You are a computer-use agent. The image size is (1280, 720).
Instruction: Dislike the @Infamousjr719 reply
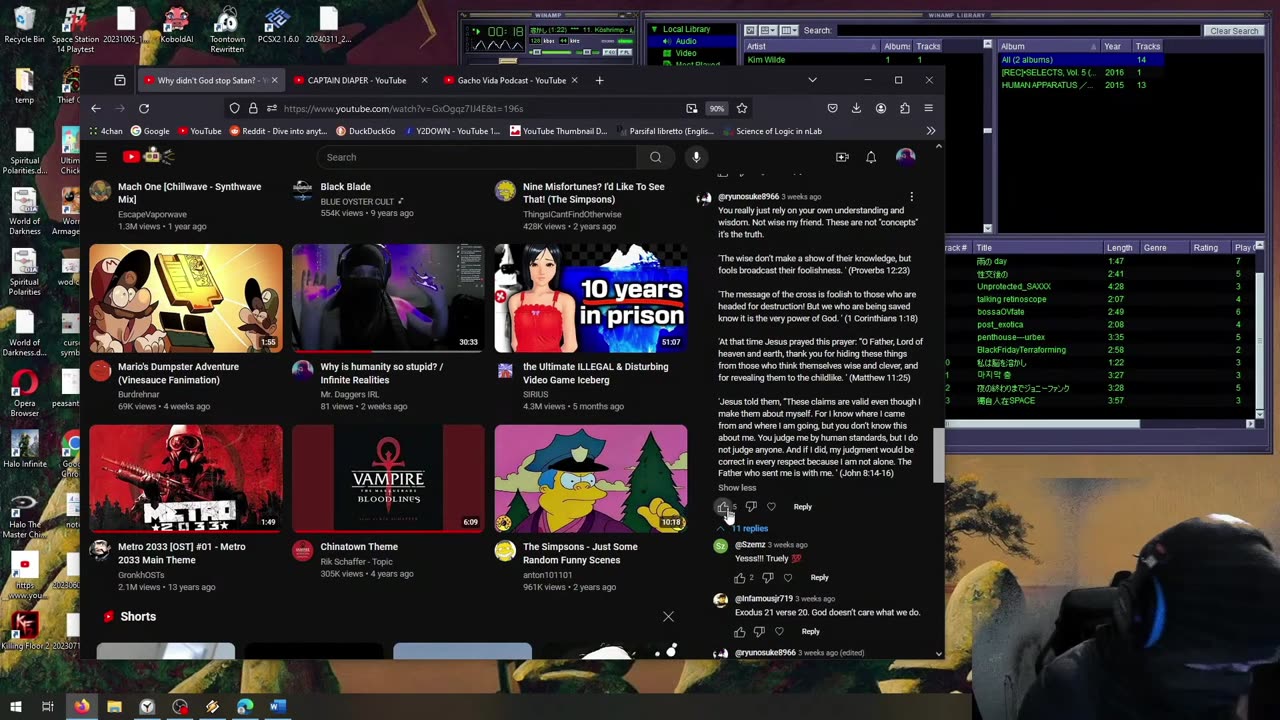click(759, 632)
